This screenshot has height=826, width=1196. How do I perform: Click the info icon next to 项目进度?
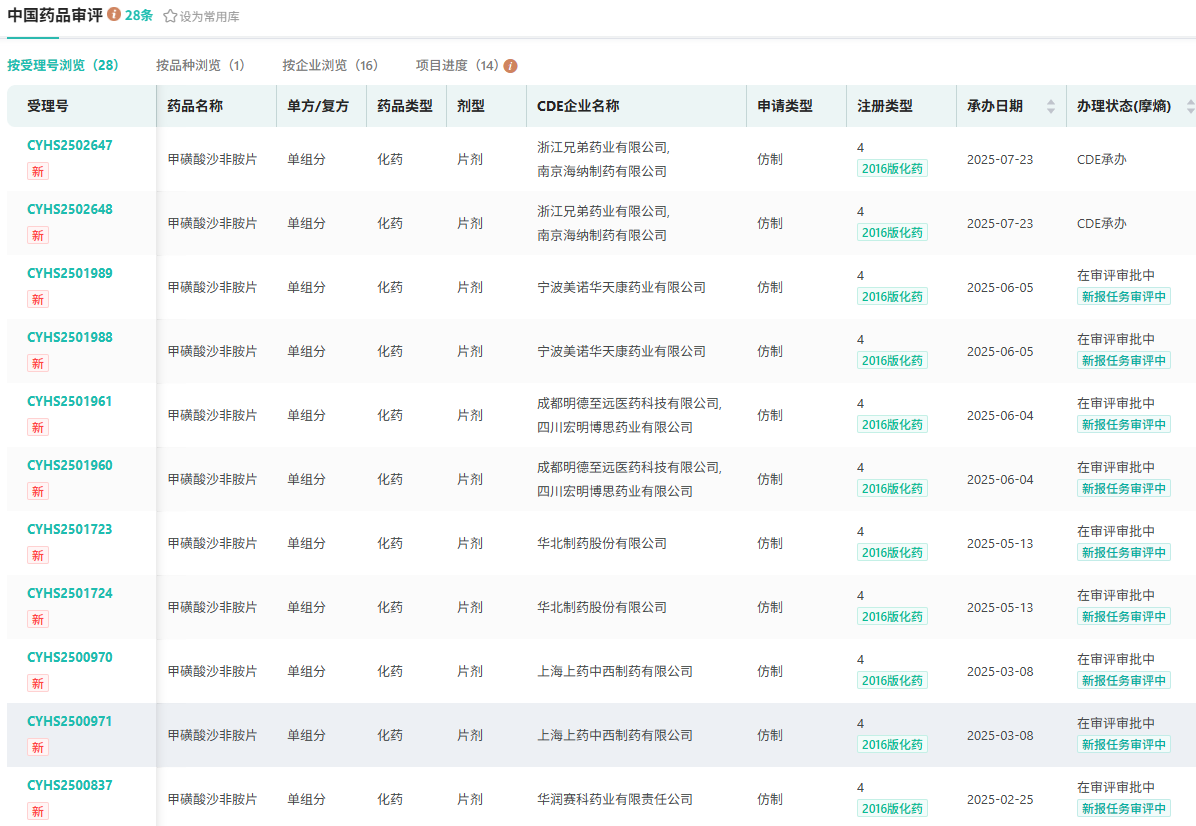pyautogui.click(x=510, y=66)
